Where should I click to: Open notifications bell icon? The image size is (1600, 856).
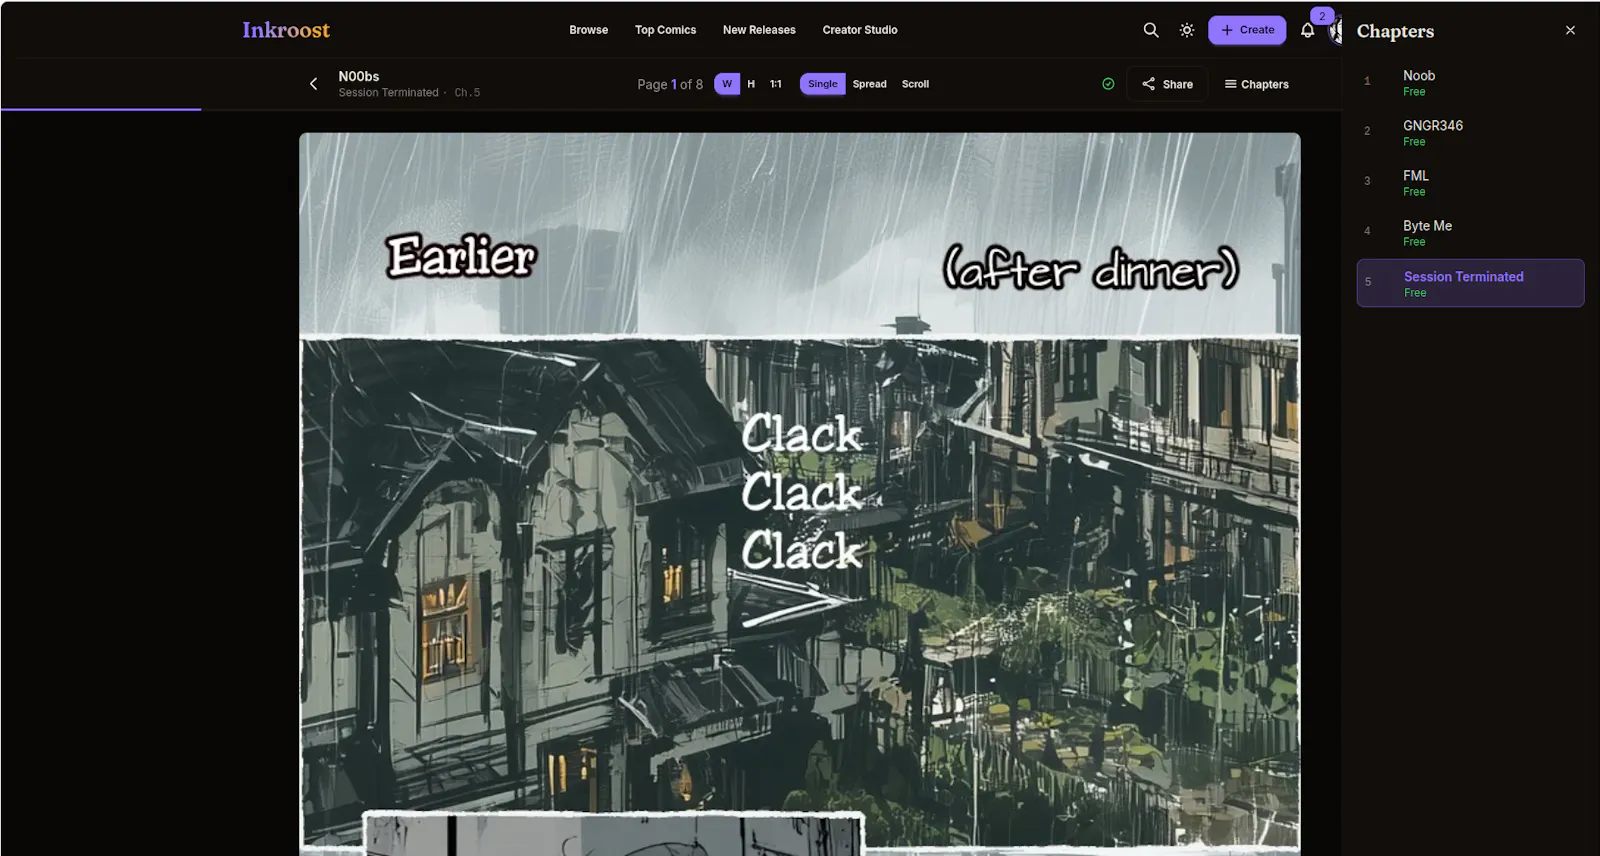click(x=1307, y=30)
